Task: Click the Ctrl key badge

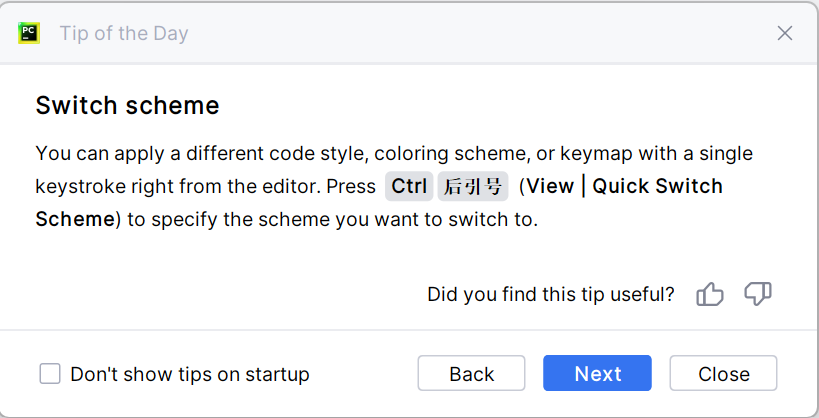Action: point(409,186)
